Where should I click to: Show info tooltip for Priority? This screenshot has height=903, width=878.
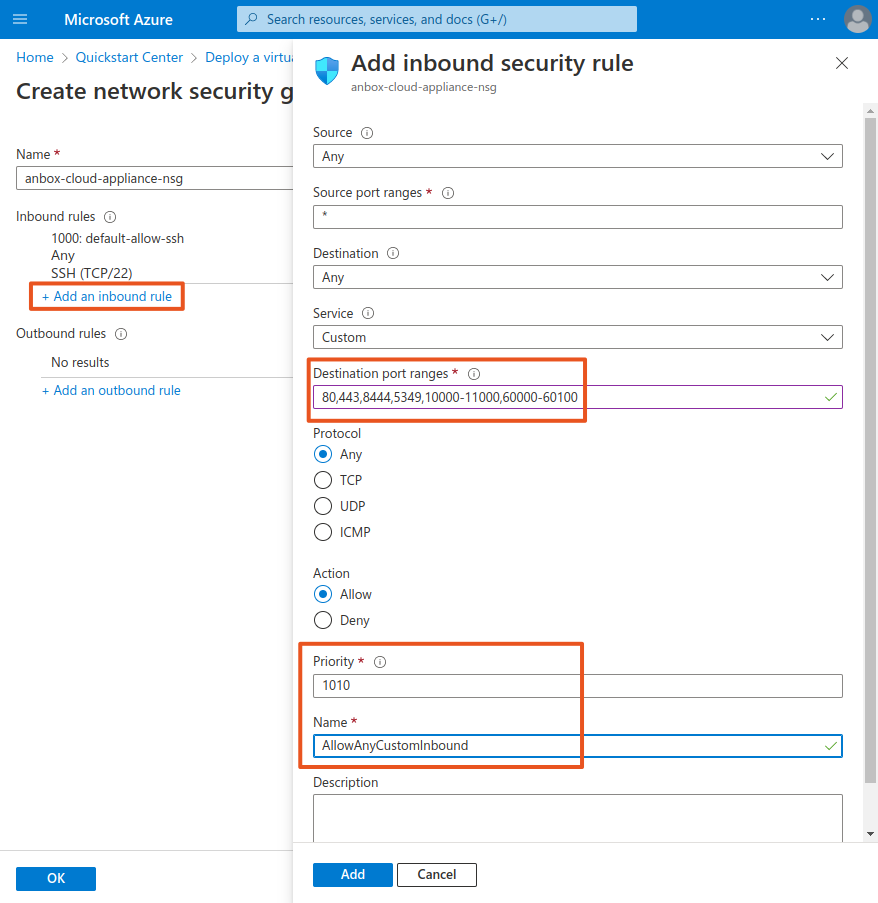tap(380, 662)
